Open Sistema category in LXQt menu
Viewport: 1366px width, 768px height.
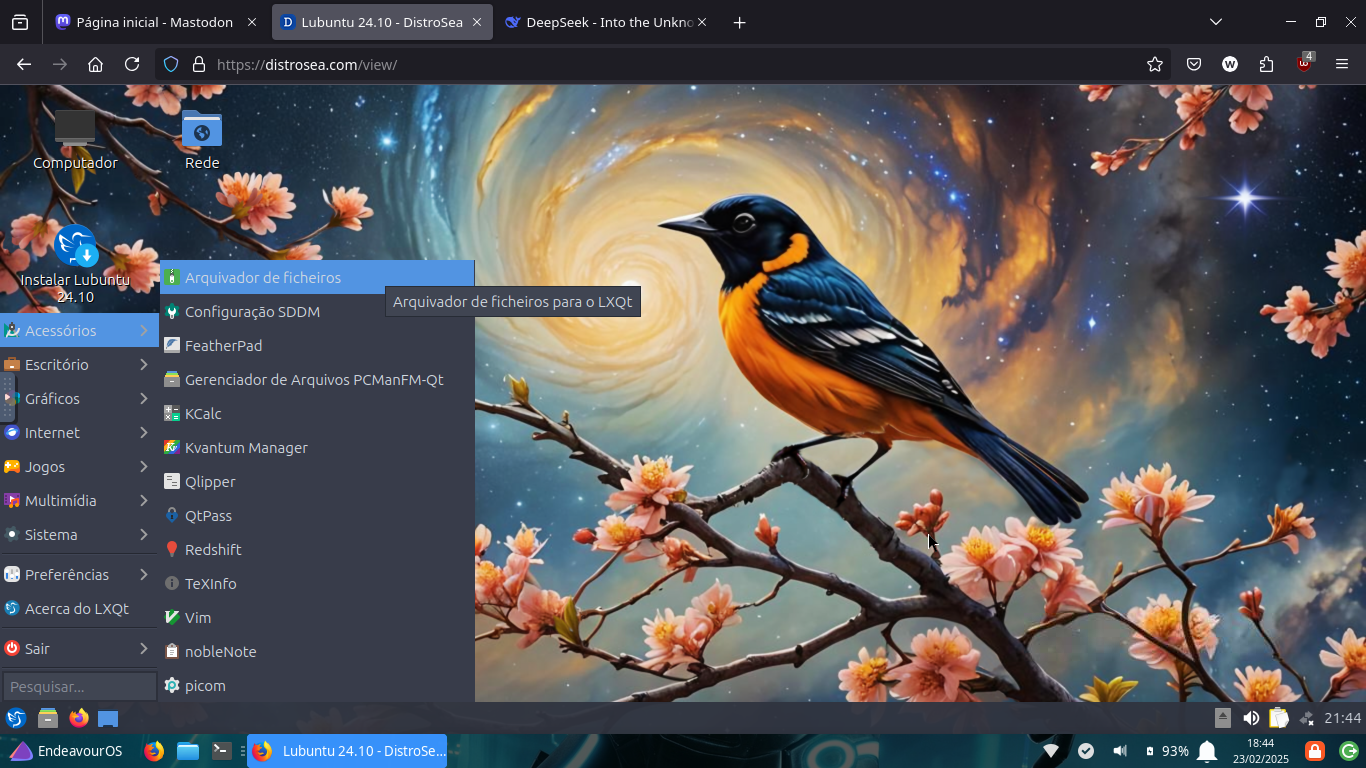click(x=79, y=535)
